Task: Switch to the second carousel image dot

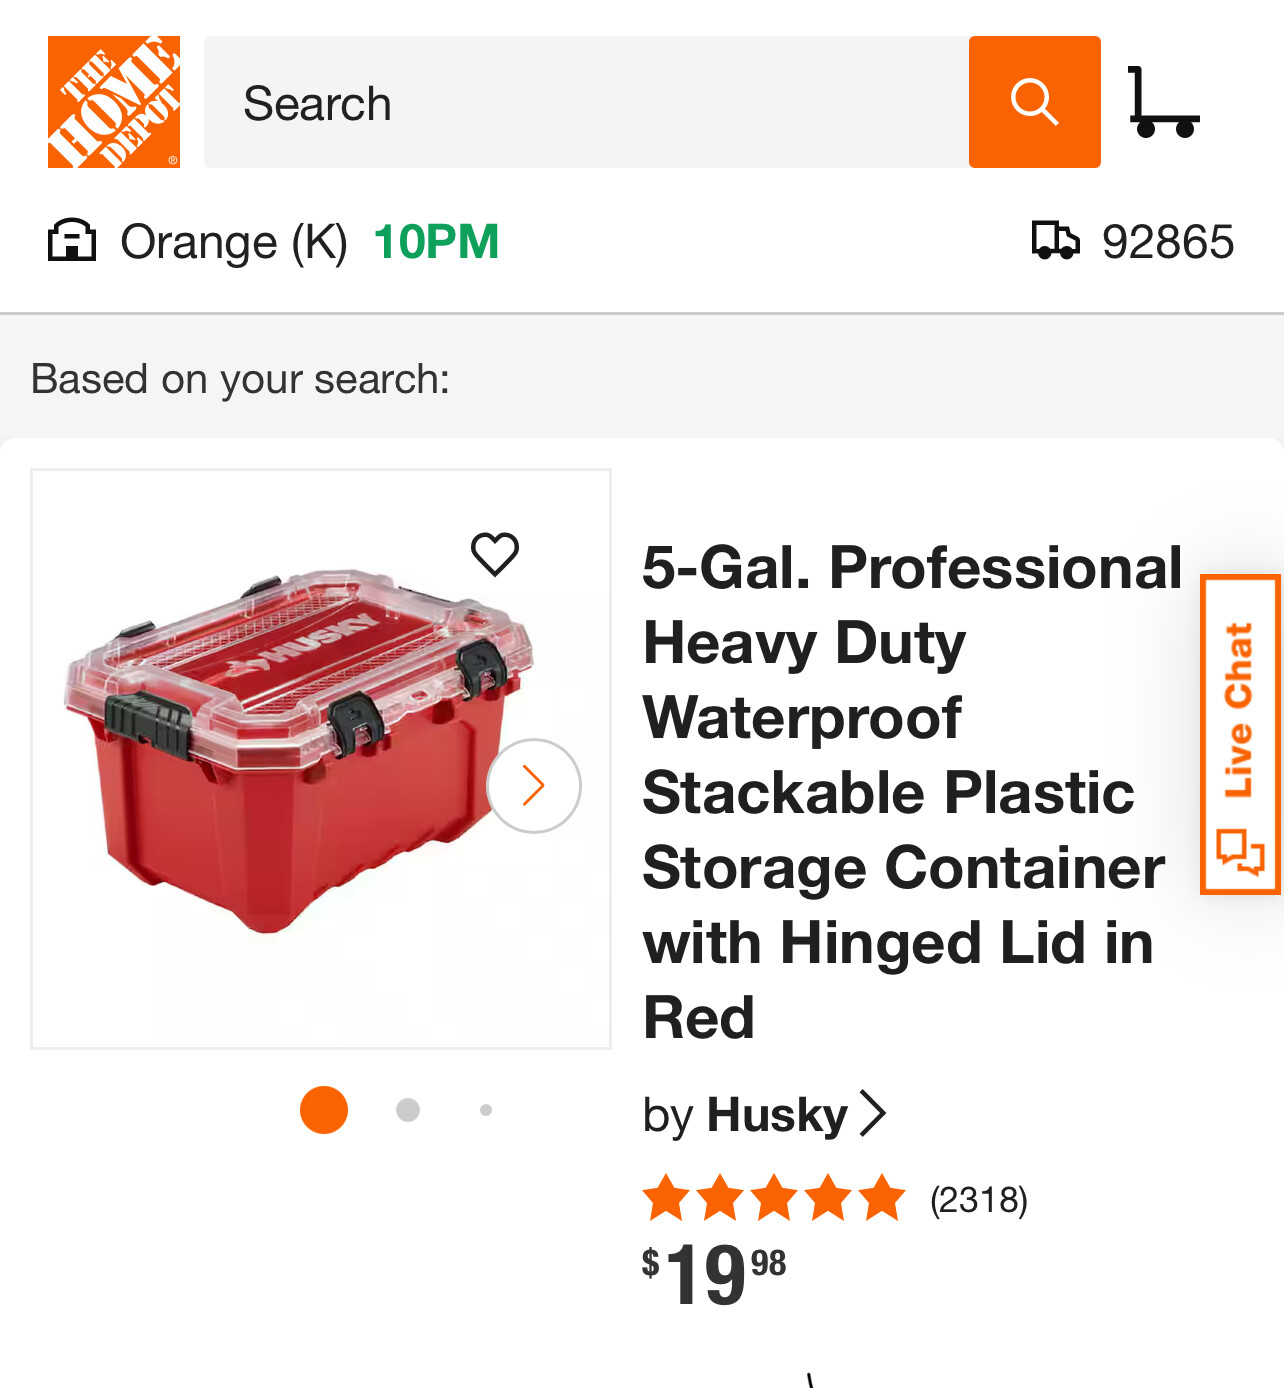Action: pos(408,1110)
